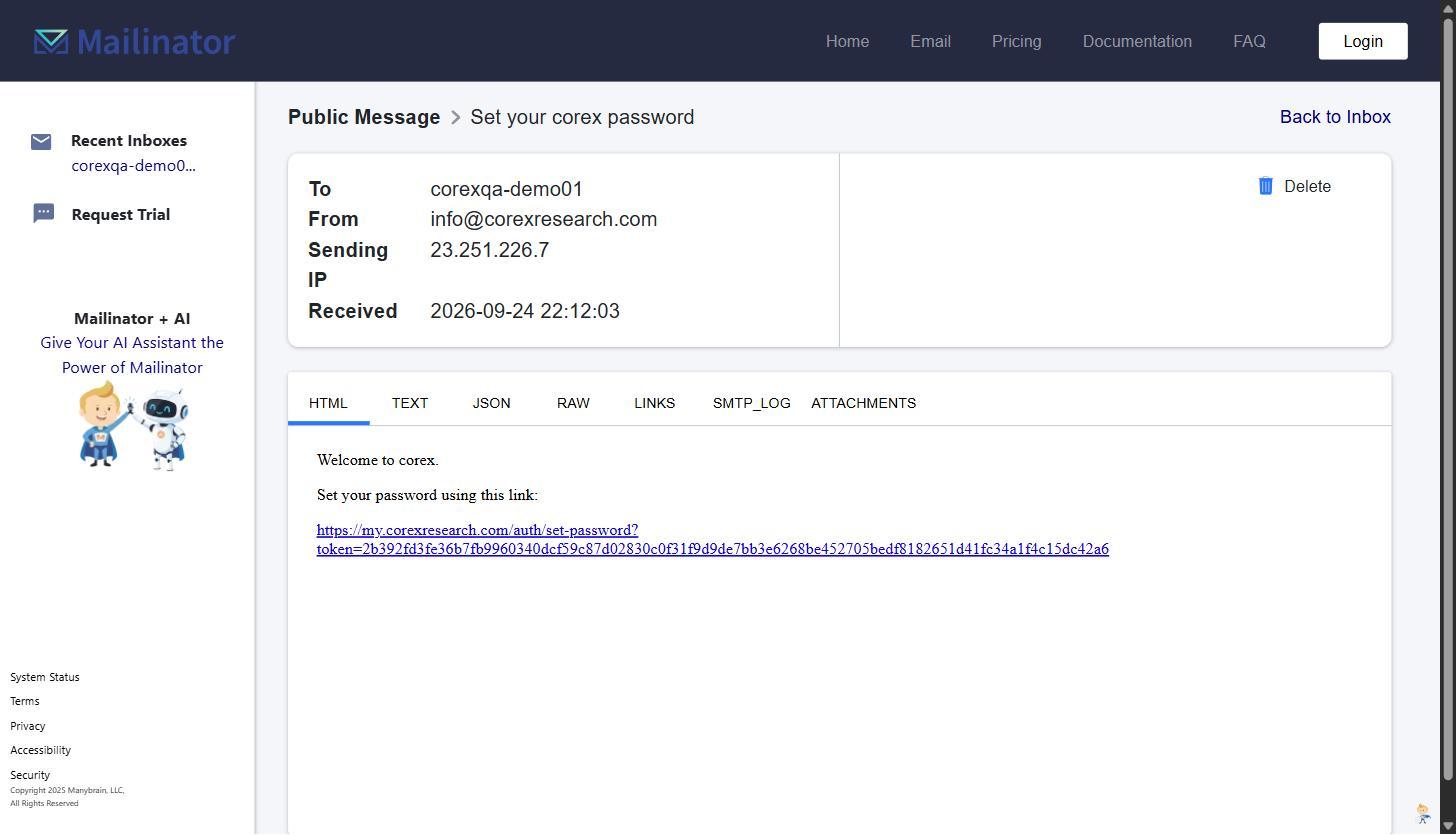Open Terms footer link
This screenshot has width=1456, height=835.
tap(25, 701)
